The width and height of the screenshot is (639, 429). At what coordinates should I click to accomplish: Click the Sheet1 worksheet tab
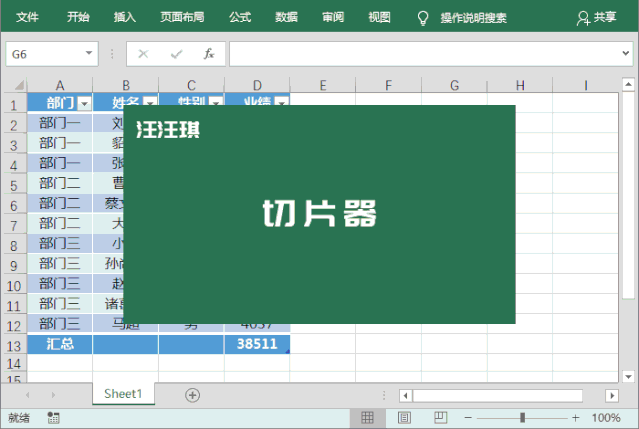tap(123, 394)
